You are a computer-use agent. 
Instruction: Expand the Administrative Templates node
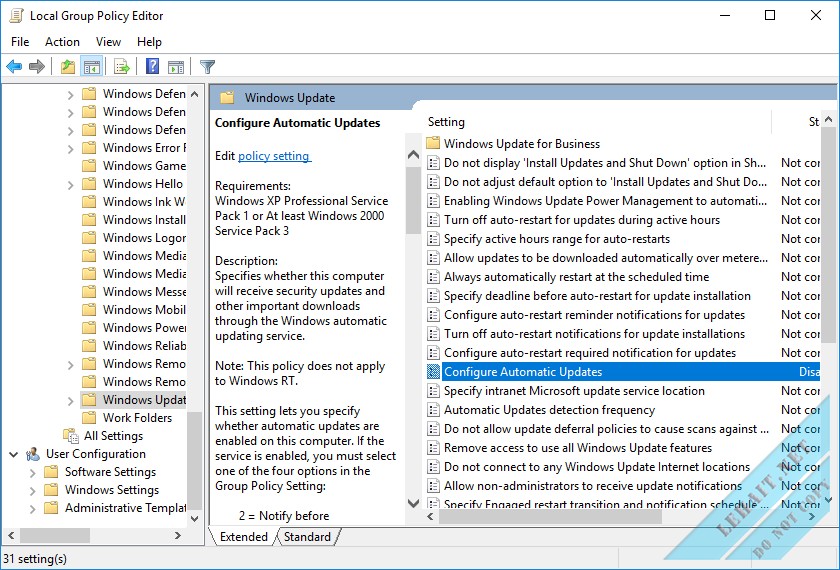click(32, 509)
